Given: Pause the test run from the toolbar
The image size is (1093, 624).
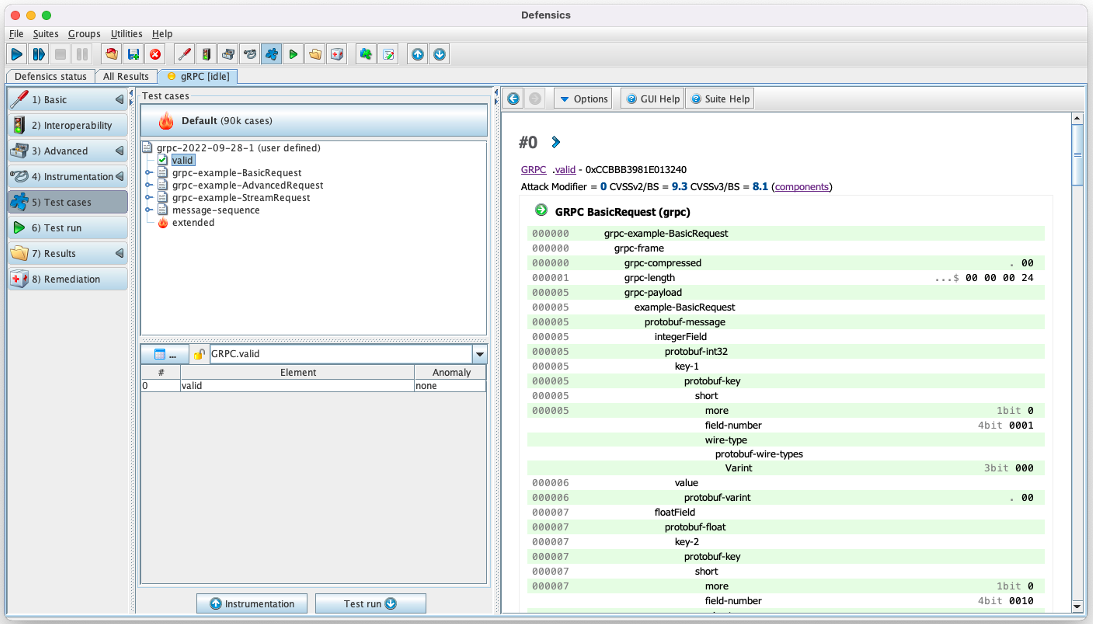Looking at the screenshot, I should click(x=83, y=54).
